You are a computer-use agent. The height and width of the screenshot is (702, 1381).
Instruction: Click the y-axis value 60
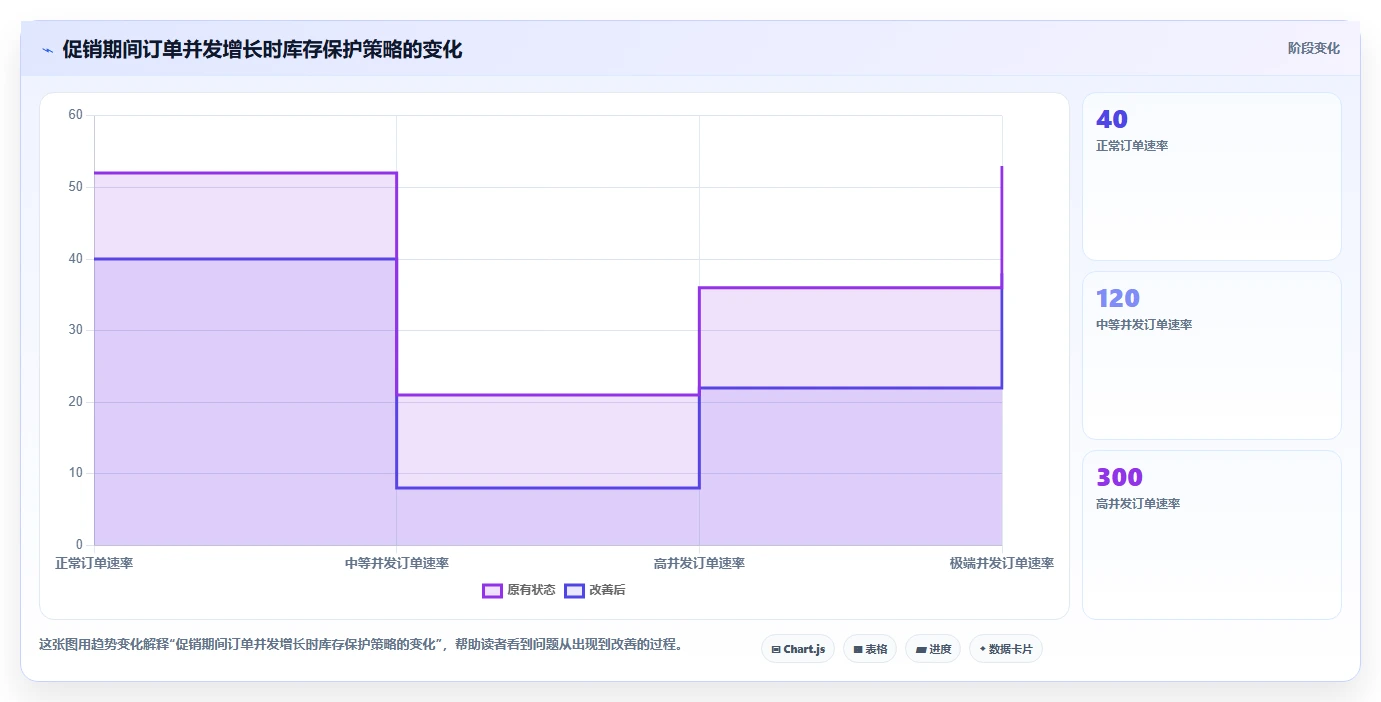[76, 115]
